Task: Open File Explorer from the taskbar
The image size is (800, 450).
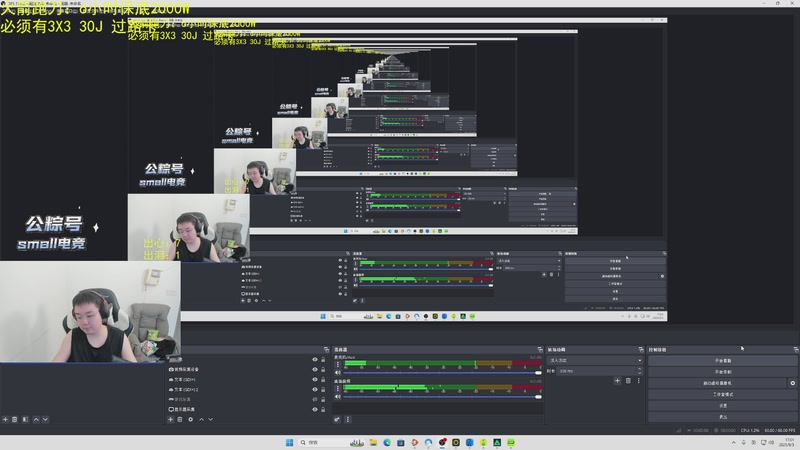Action: [373, 442]
